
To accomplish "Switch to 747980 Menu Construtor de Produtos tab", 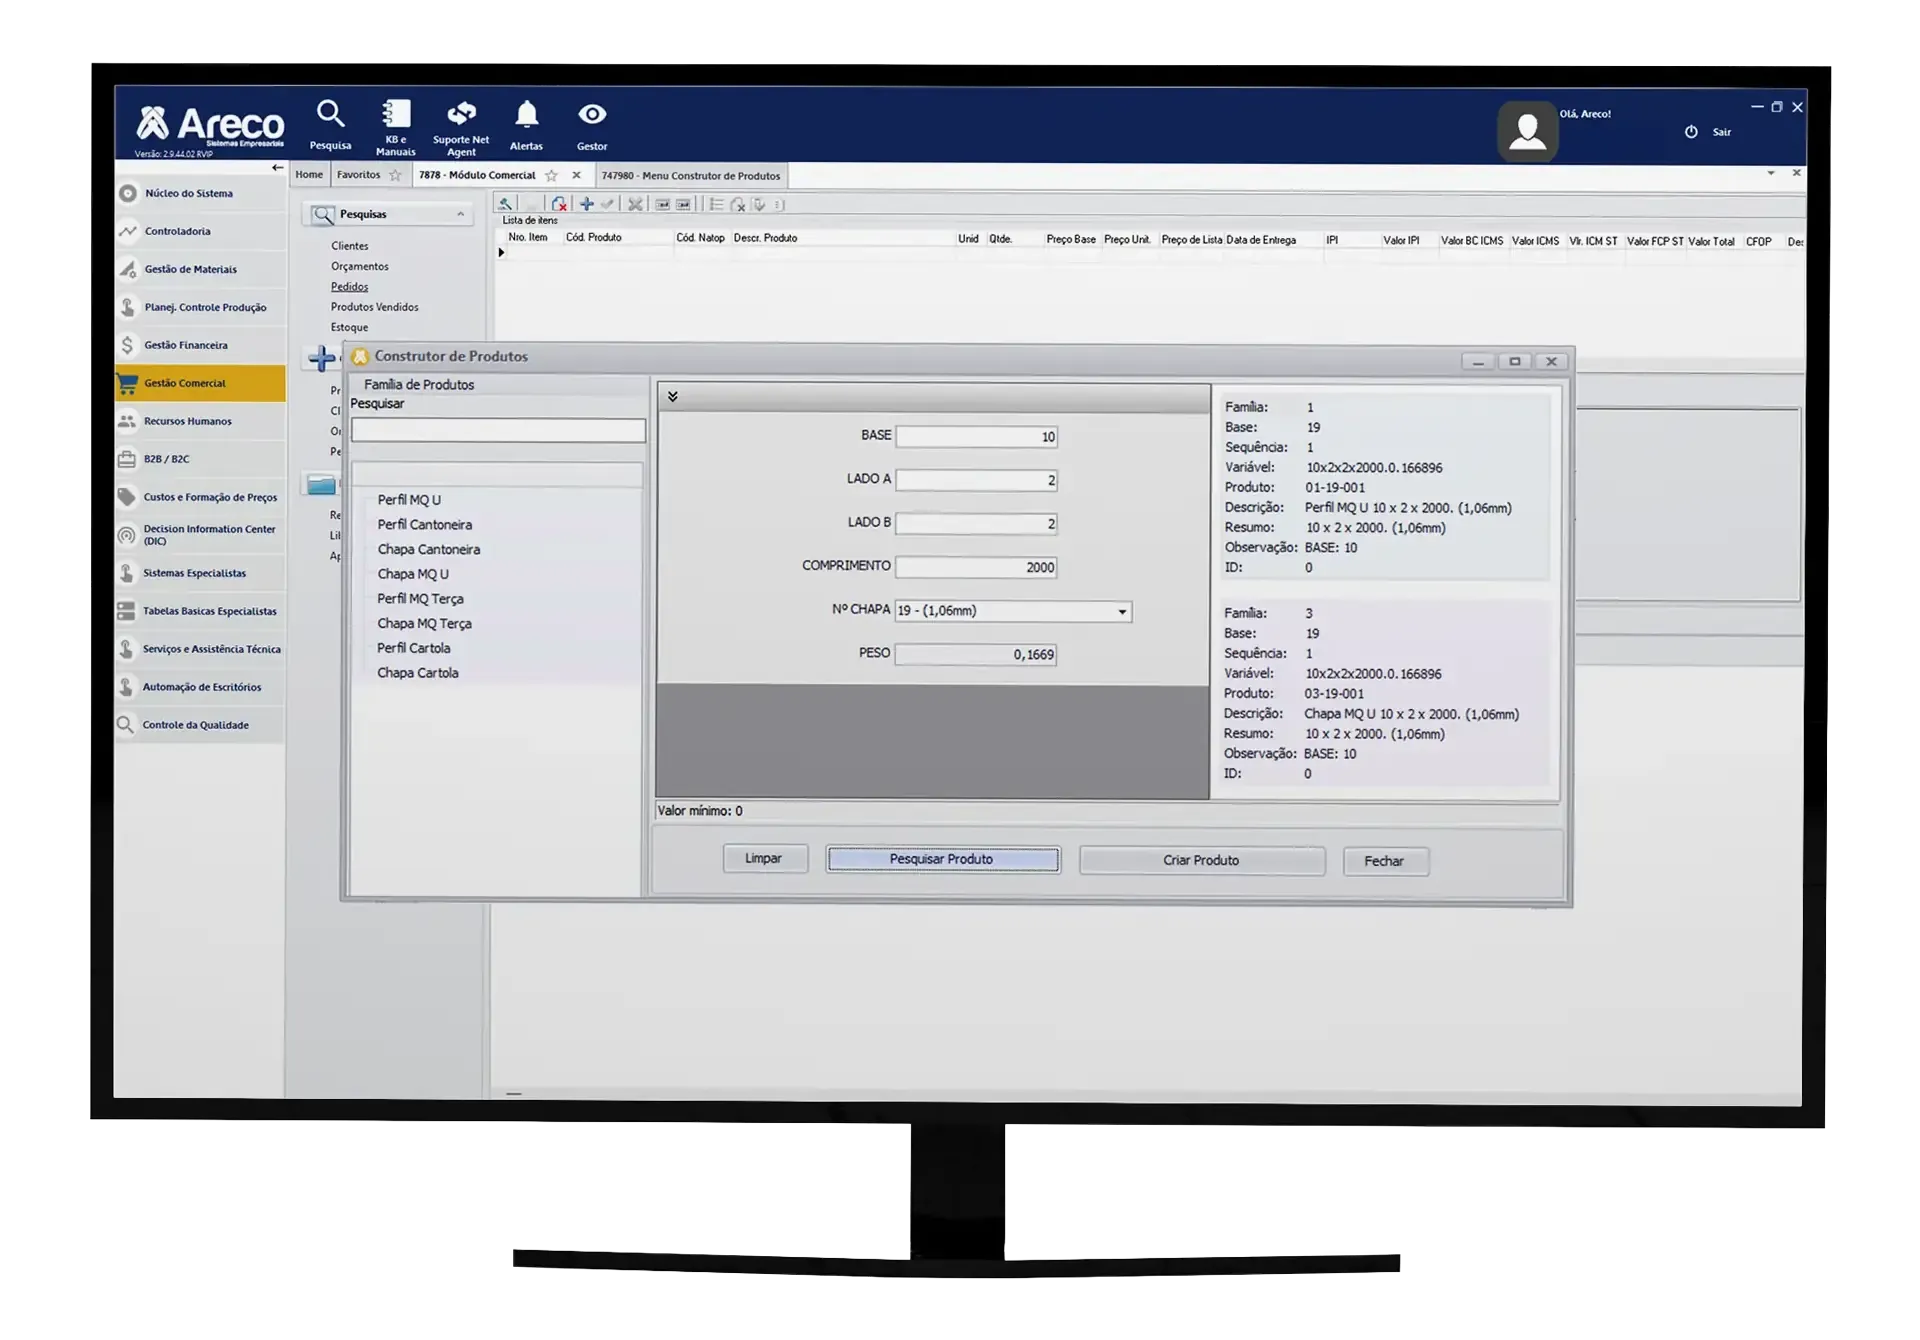I will (x=691, y=176).
